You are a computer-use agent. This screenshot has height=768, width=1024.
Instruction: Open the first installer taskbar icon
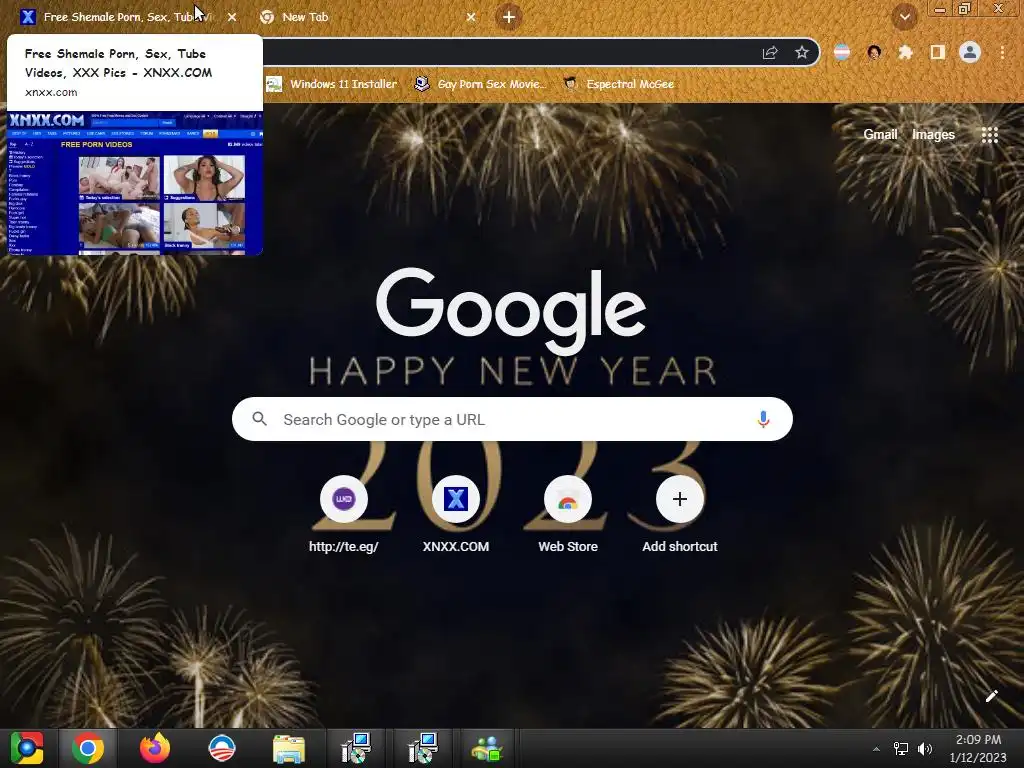click(356, 748)
